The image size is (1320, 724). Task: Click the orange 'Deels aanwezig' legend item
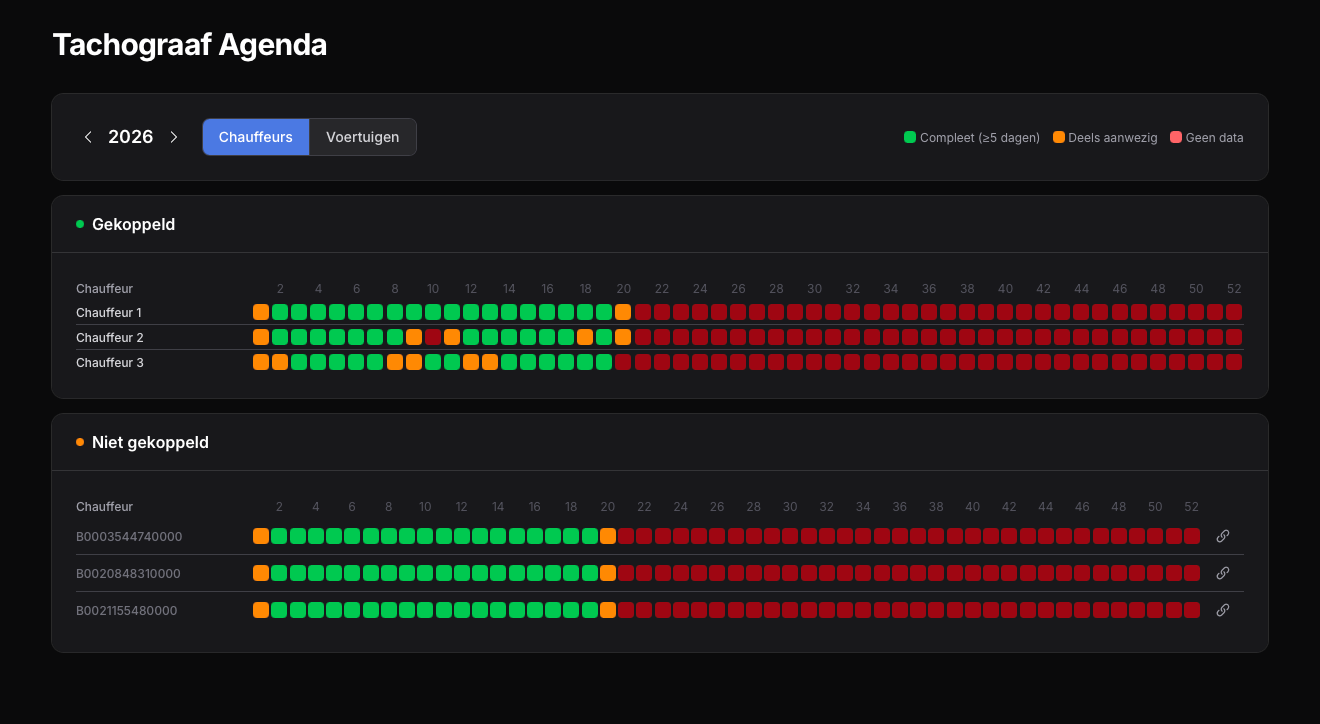[1105, 138]
